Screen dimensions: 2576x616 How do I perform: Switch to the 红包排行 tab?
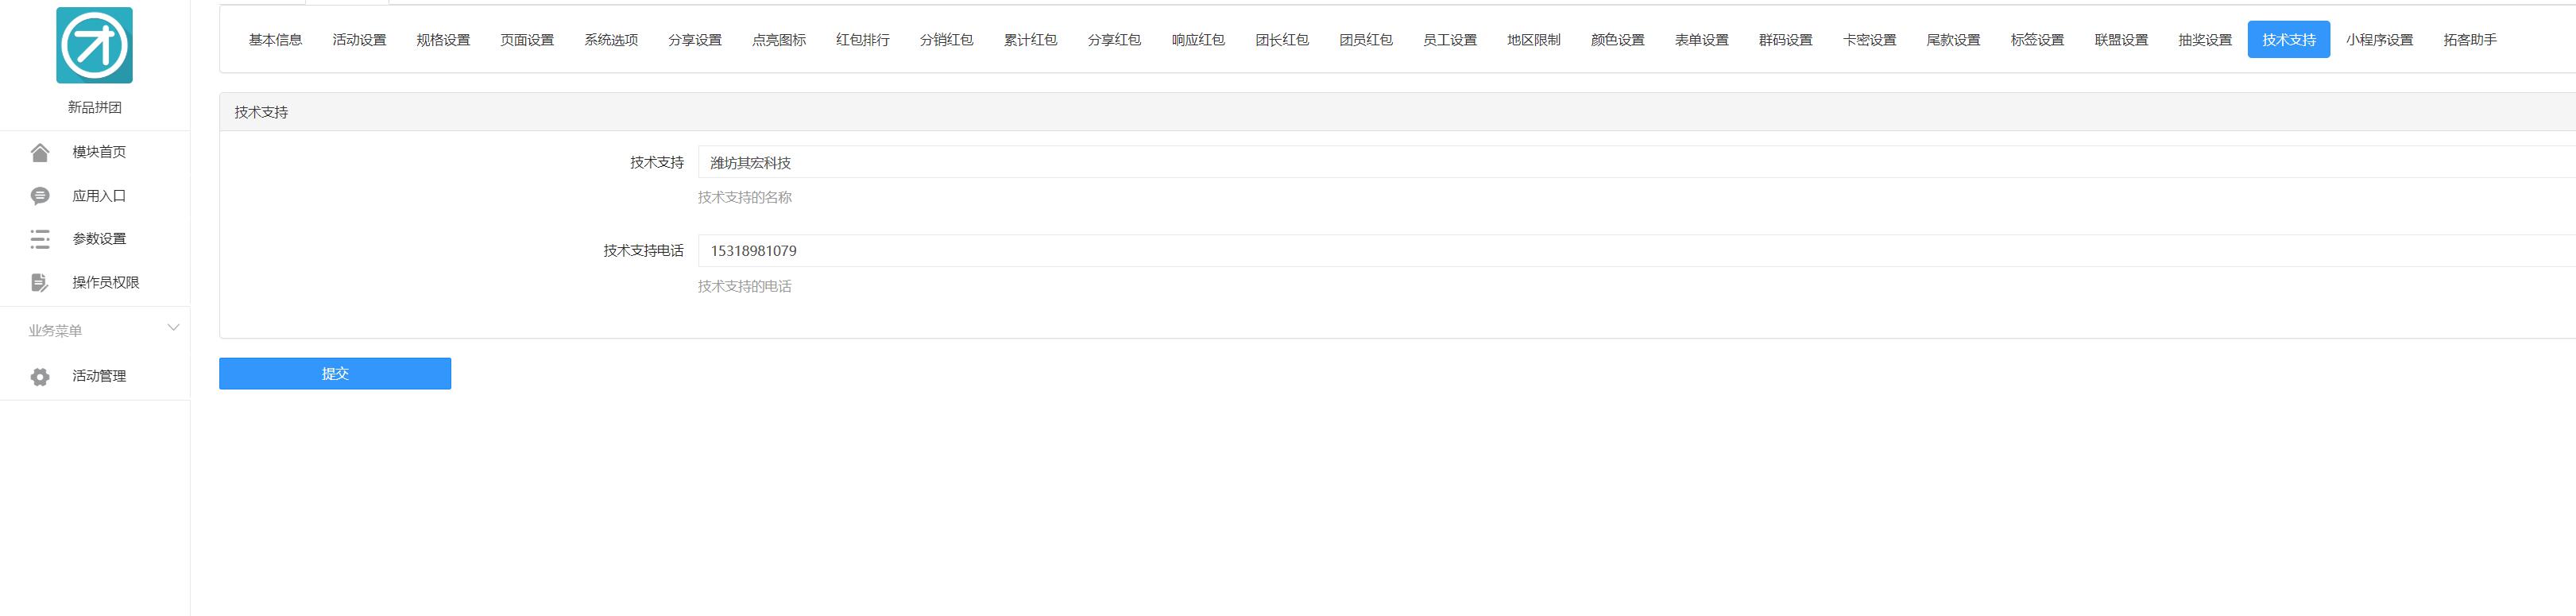coord(863,40)
